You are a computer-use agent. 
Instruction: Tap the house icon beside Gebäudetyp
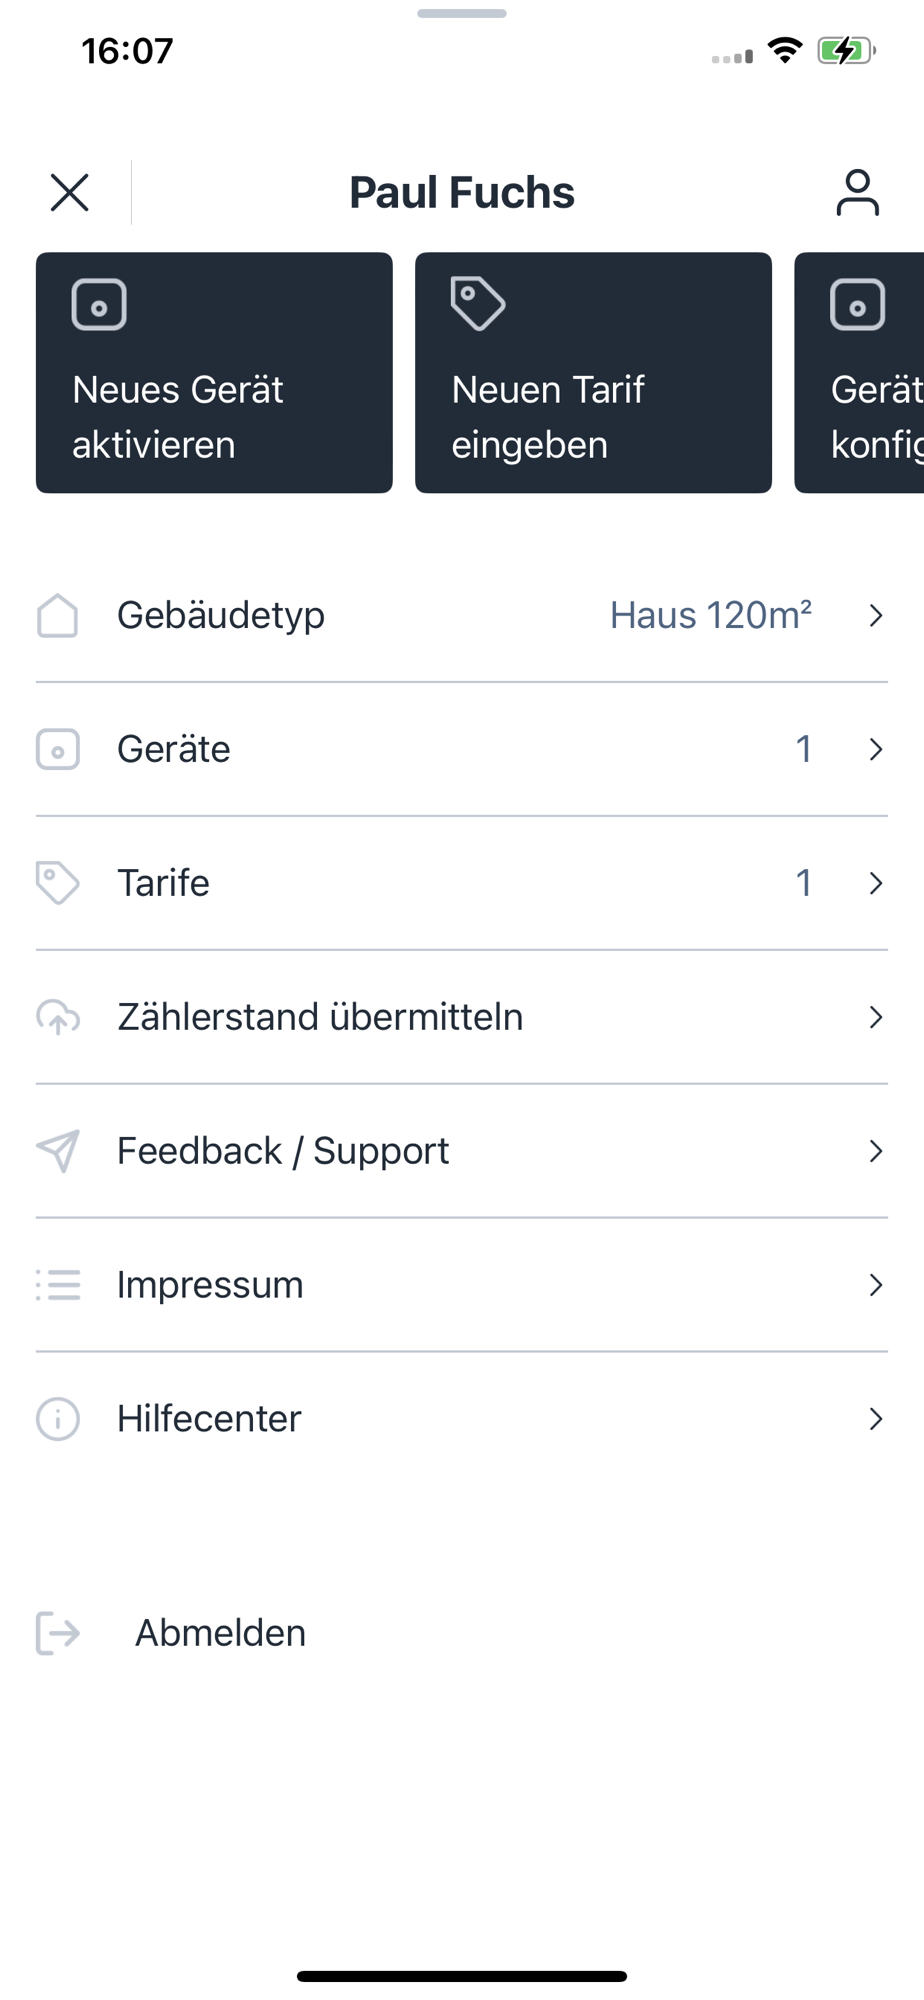pyautogui.click(x=58, y=615)
